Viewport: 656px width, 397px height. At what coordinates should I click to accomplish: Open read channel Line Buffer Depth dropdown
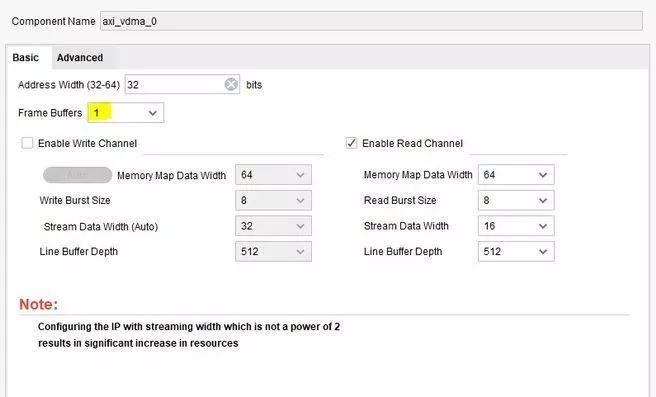pyautogui.click(x=516, y=251)
